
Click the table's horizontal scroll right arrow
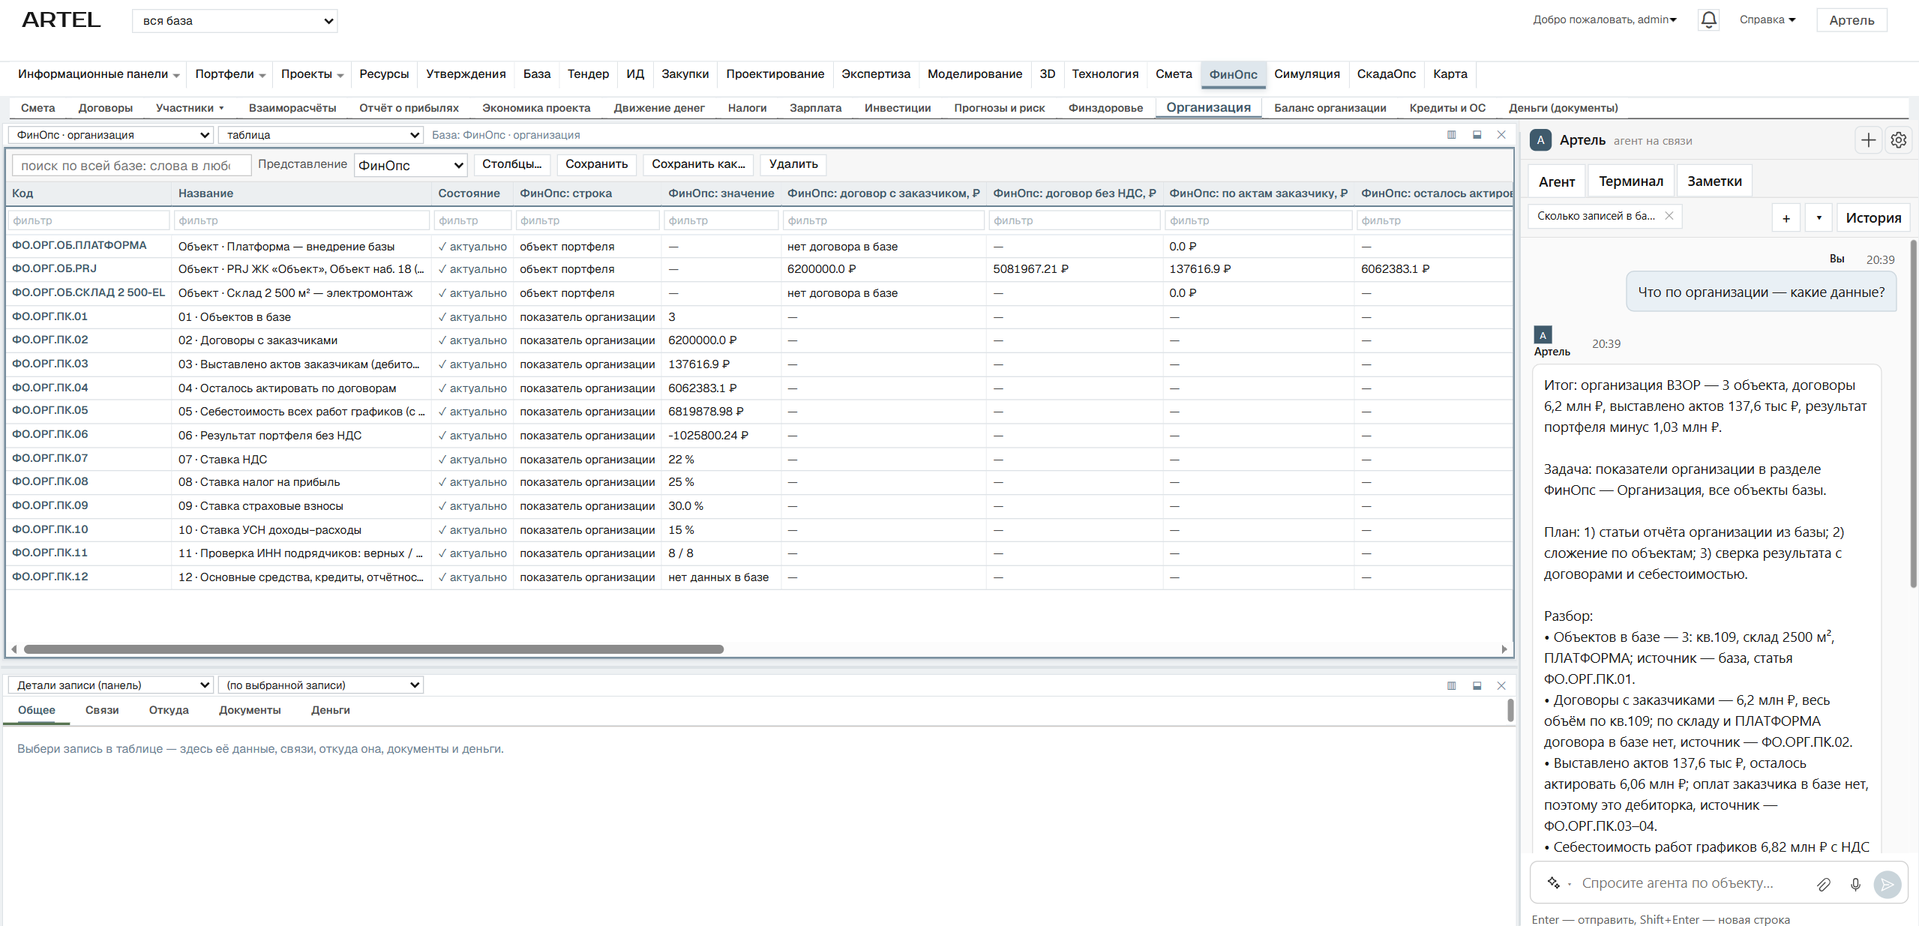1504,649
